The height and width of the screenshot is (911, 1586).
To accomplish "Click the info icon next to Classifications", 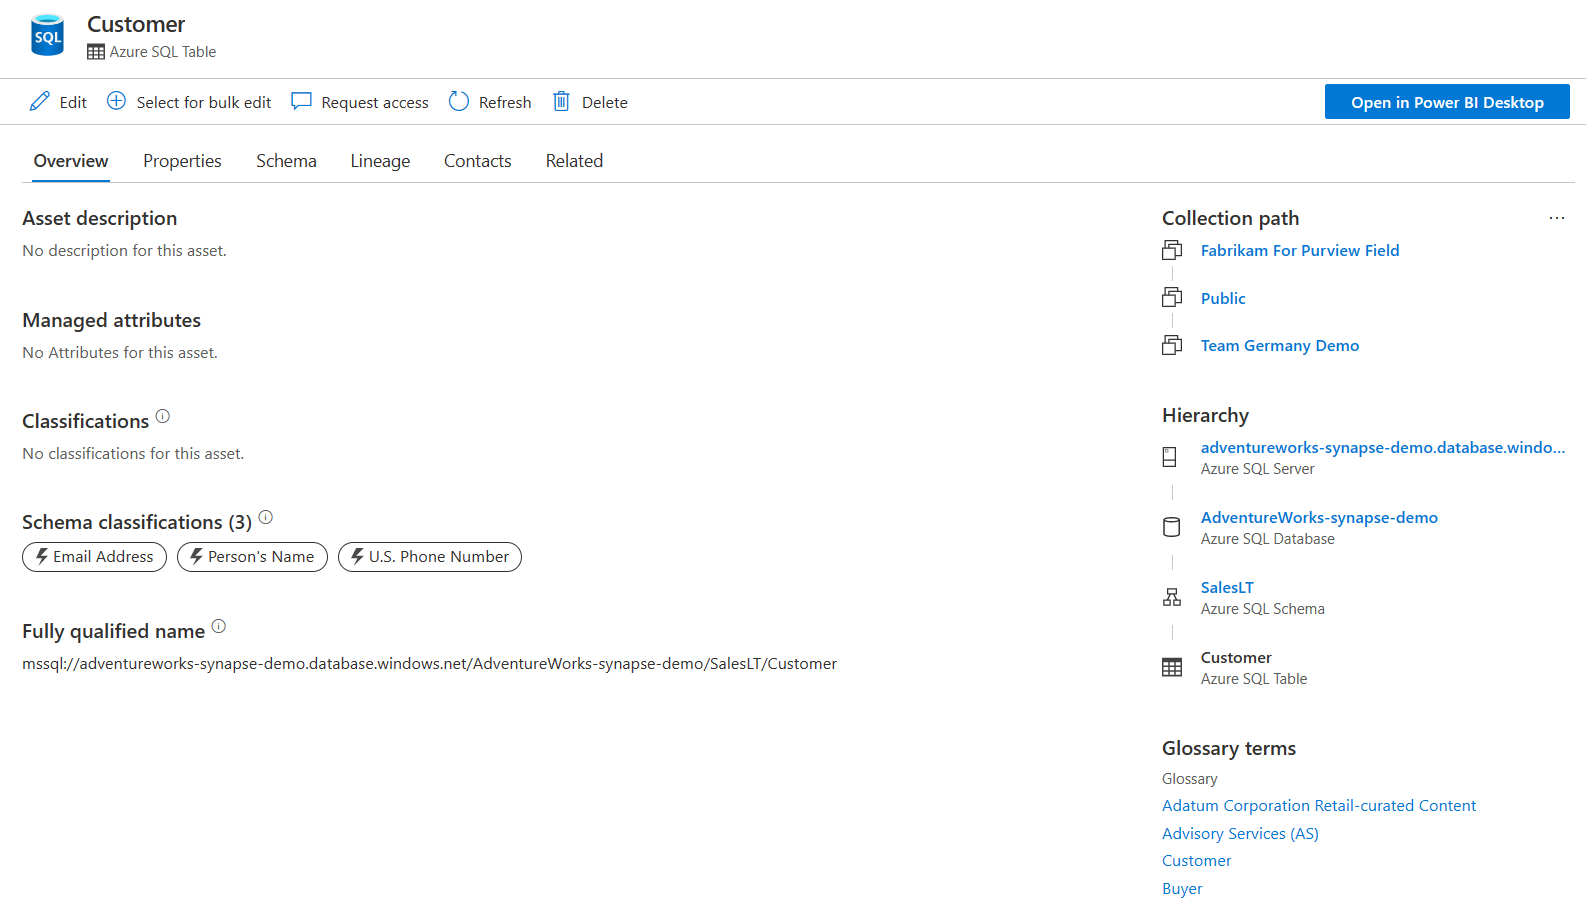I will [163, 416].
